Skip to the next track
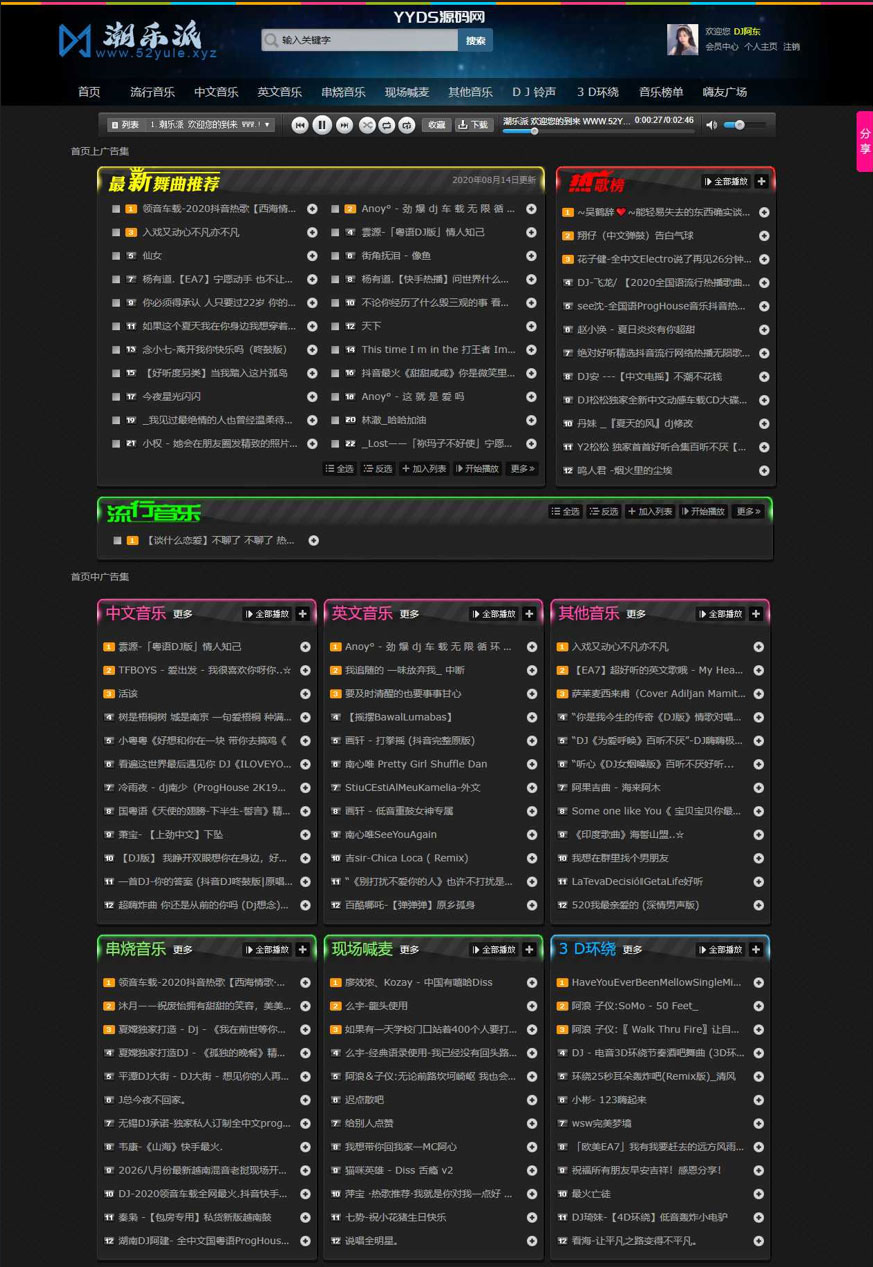 point(343,124)
